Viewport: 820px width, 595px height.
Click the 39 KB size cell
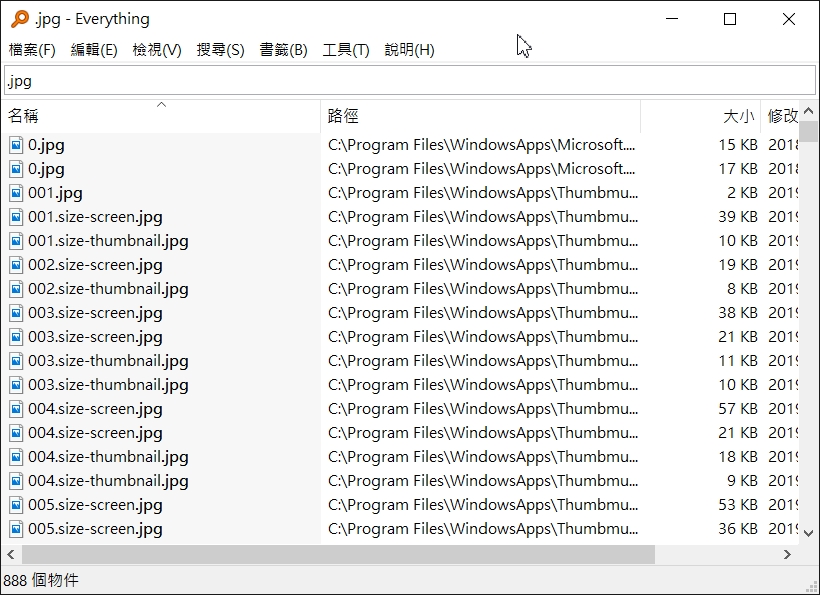737,217
